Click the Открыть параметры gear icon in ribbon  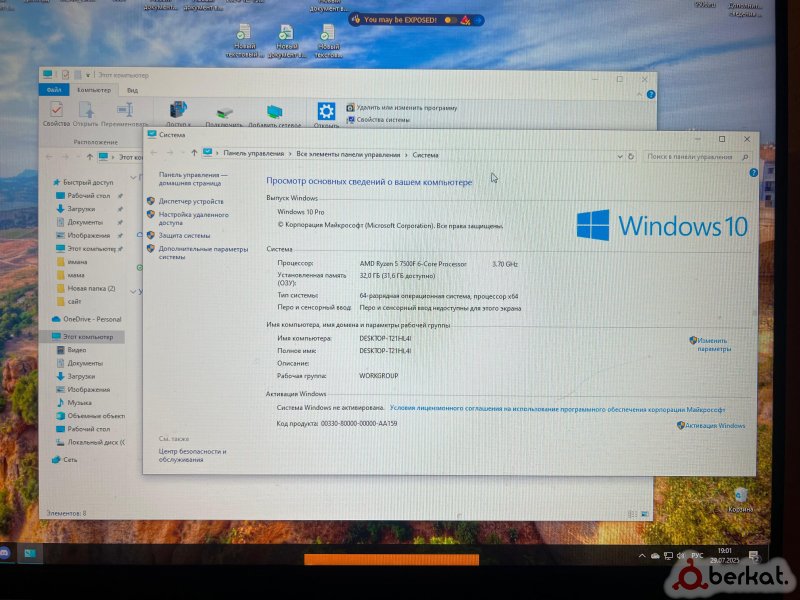(x=326, y=111)
